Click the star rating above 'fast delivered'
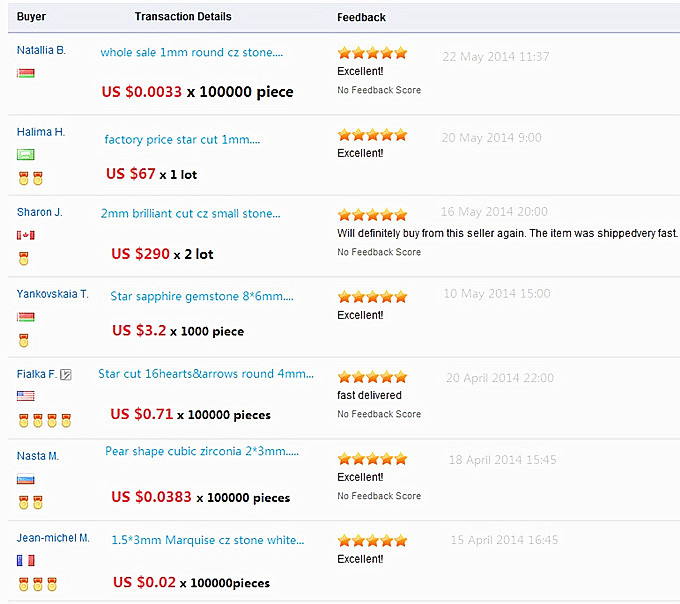Image resolution: width=680 pixels, height=604 pixels. [373, 377]
